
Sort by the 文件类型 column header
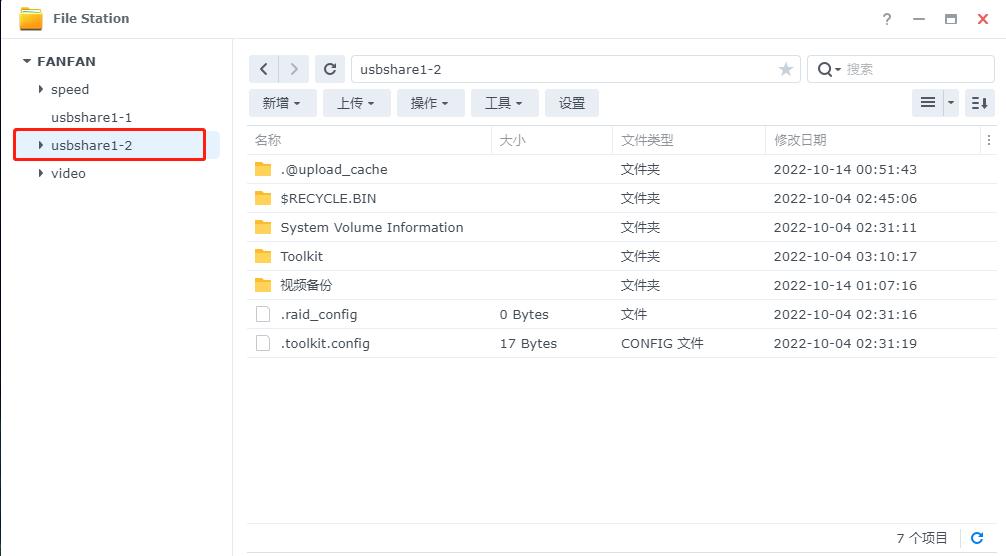[647, 140]
